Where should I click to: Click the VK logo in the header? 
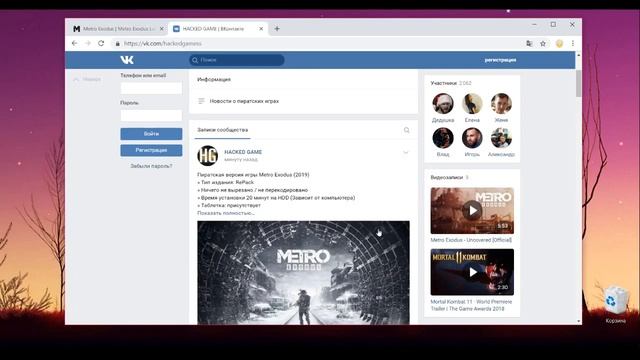tap(127, 60)
